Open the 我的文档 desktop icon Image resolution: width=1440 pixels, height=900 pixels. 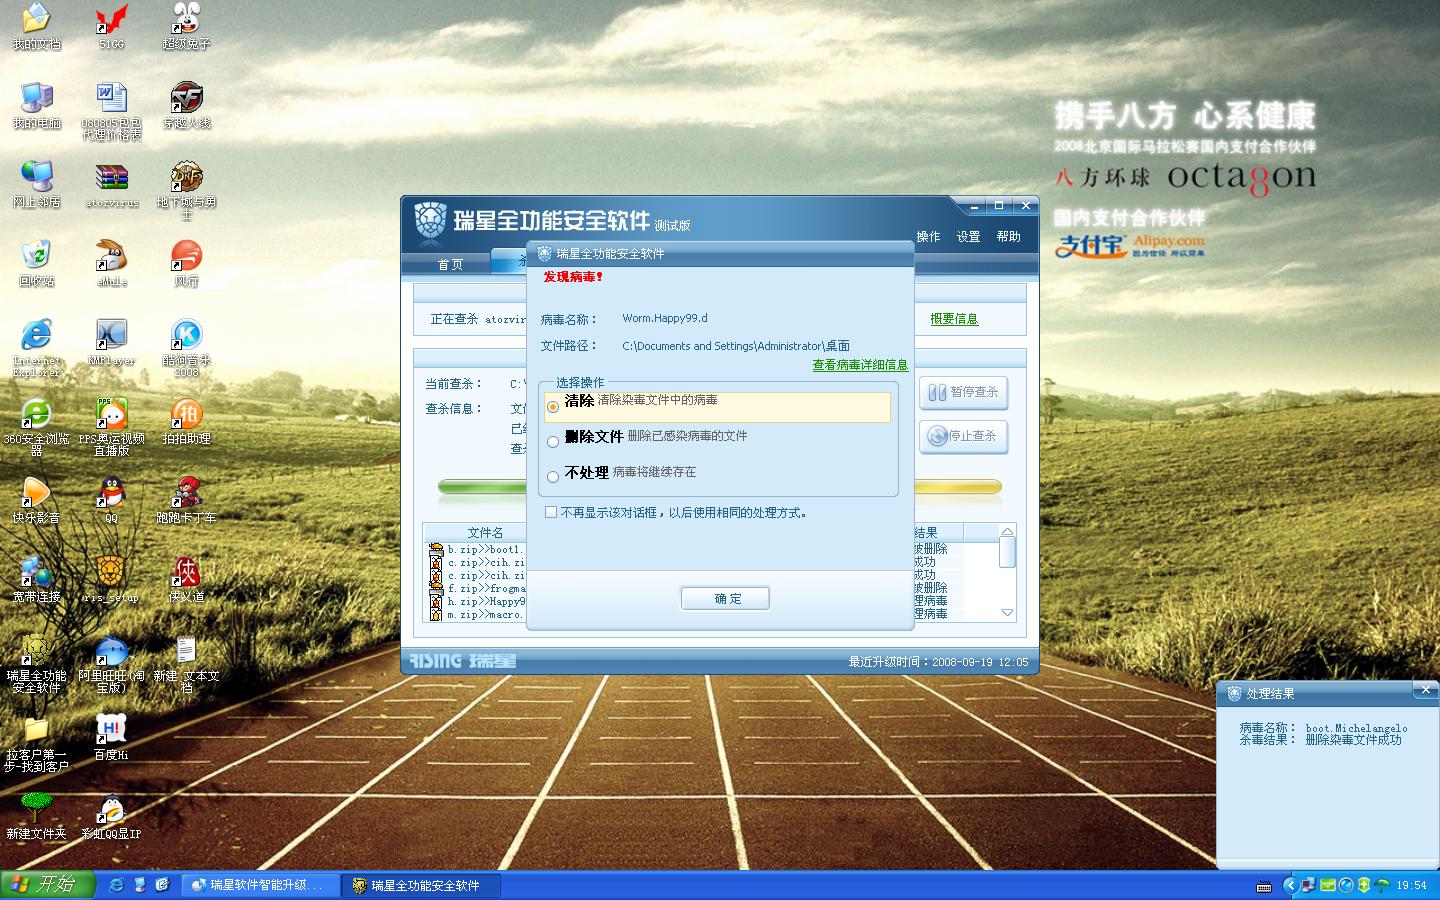point(36,27)
